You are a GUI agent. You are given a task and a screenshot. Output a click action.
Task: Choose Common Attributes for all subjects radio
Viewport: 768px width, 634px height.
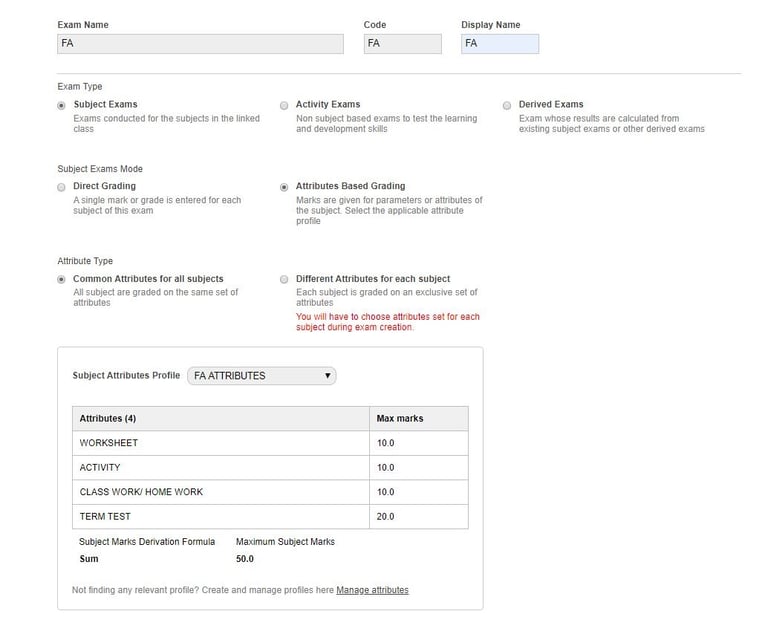(x=61, y=279)
